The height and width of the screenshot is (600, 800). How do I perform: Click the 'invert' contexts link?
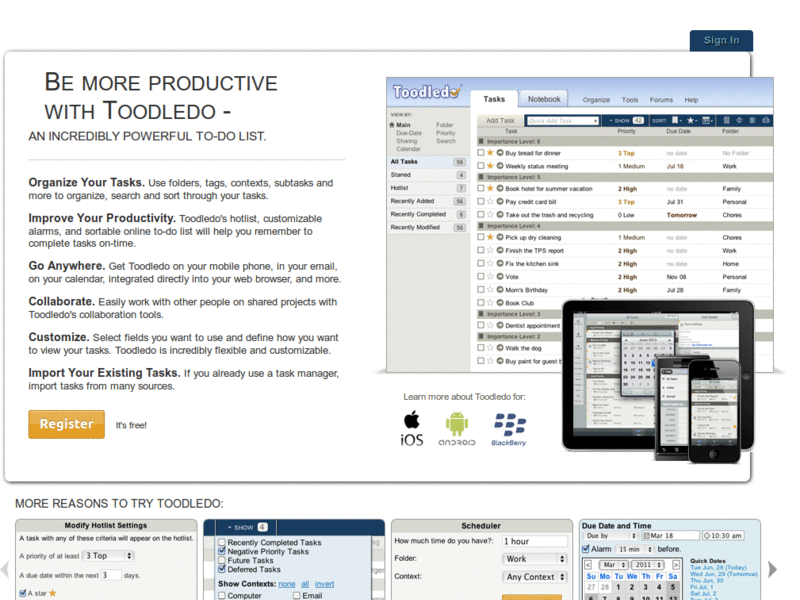(x=324, y=584)
